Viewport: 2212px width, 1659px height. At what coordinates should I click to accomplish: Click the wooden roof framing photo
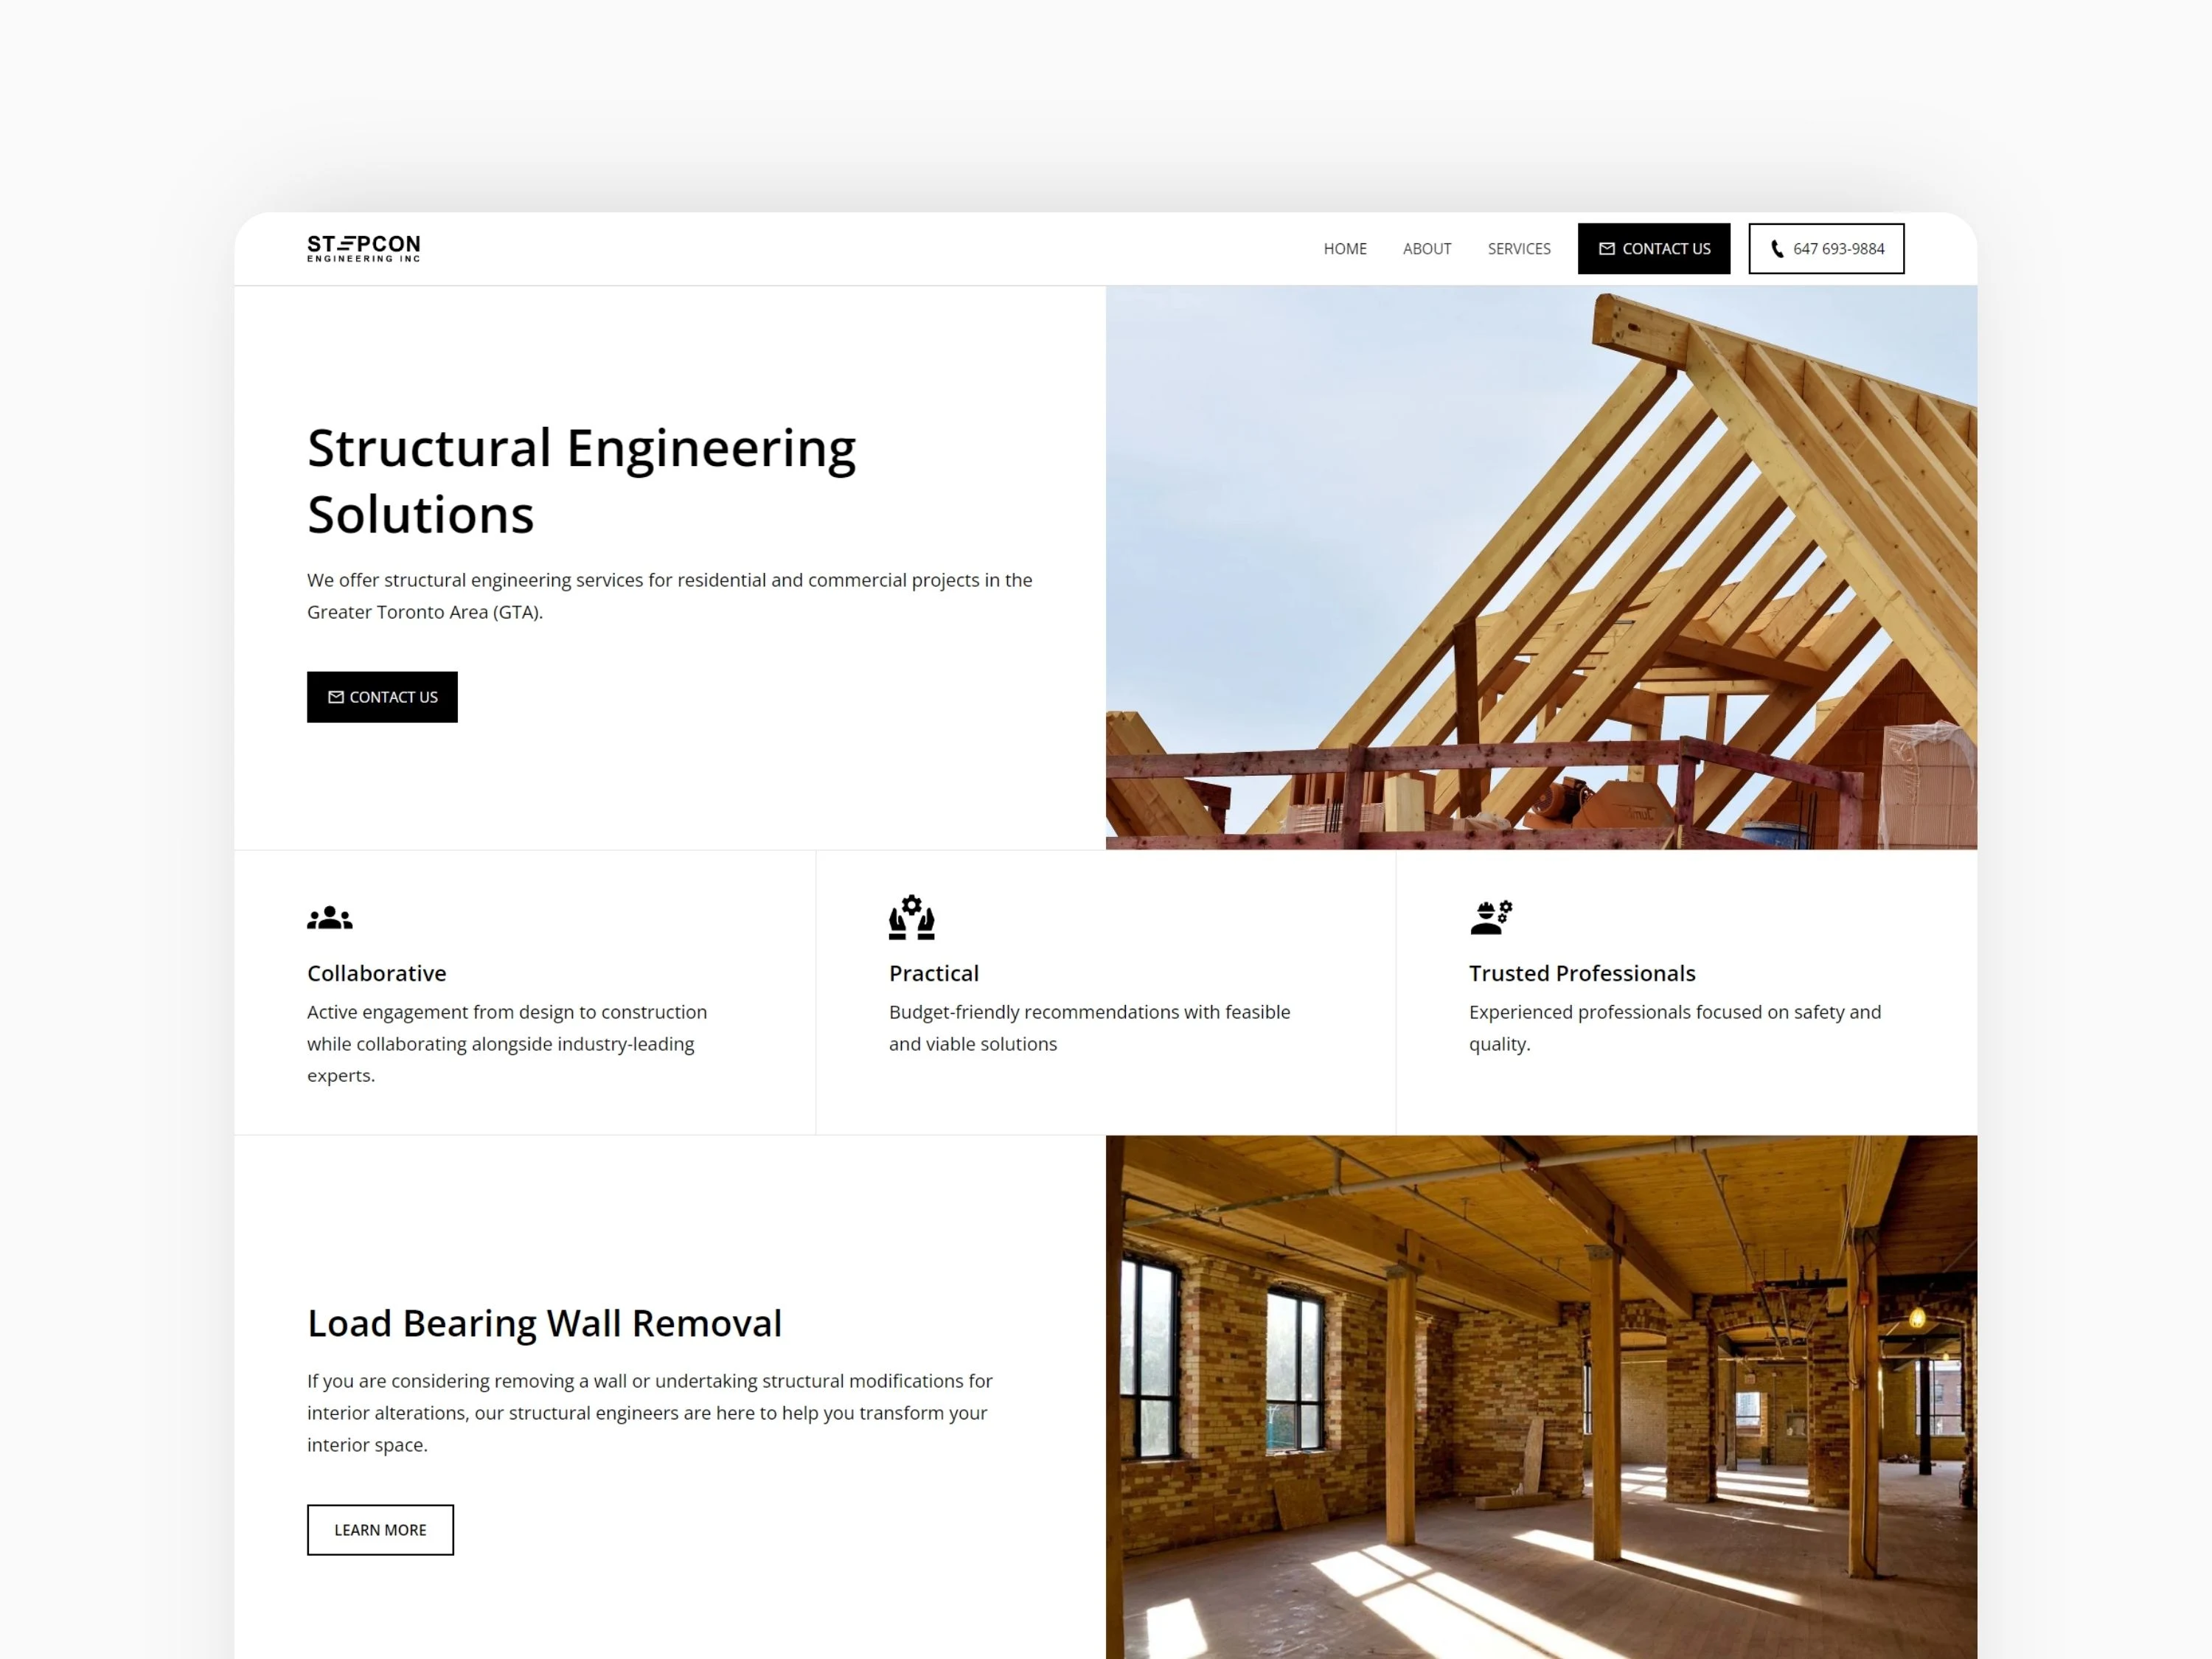tap(1540, 567)
